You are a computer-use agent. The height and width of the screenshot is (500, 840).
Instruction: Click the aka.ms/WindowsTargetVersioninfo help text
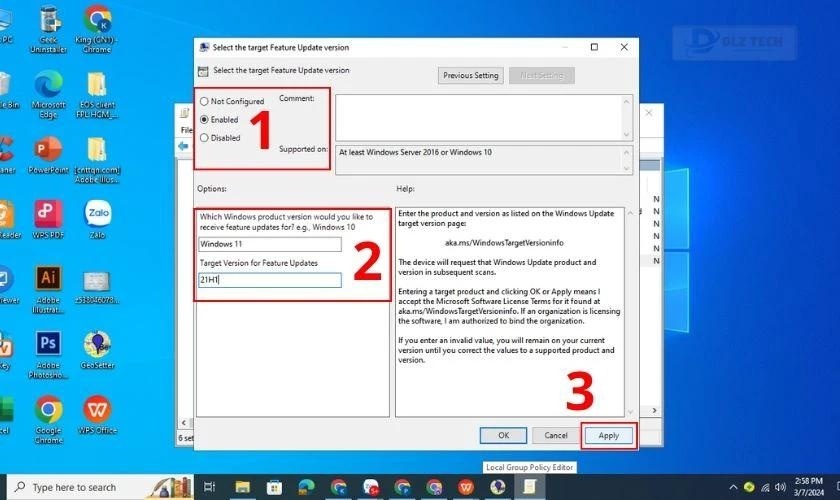(504, 243)
